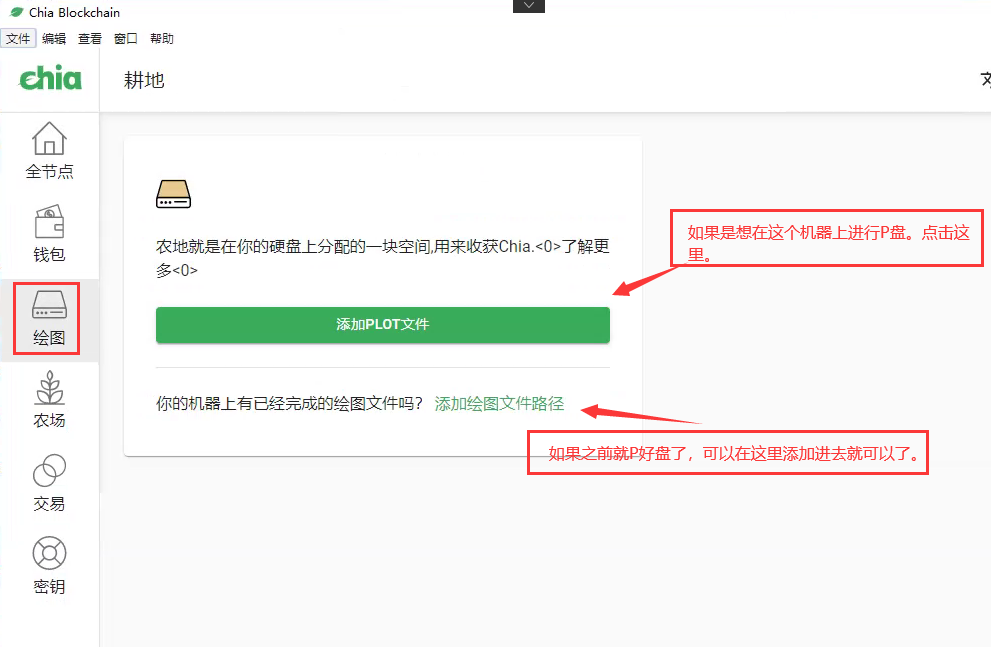Click the 添加PLOT文件 green button
This screenshot has width=991, height=647.
pos(382,324)
